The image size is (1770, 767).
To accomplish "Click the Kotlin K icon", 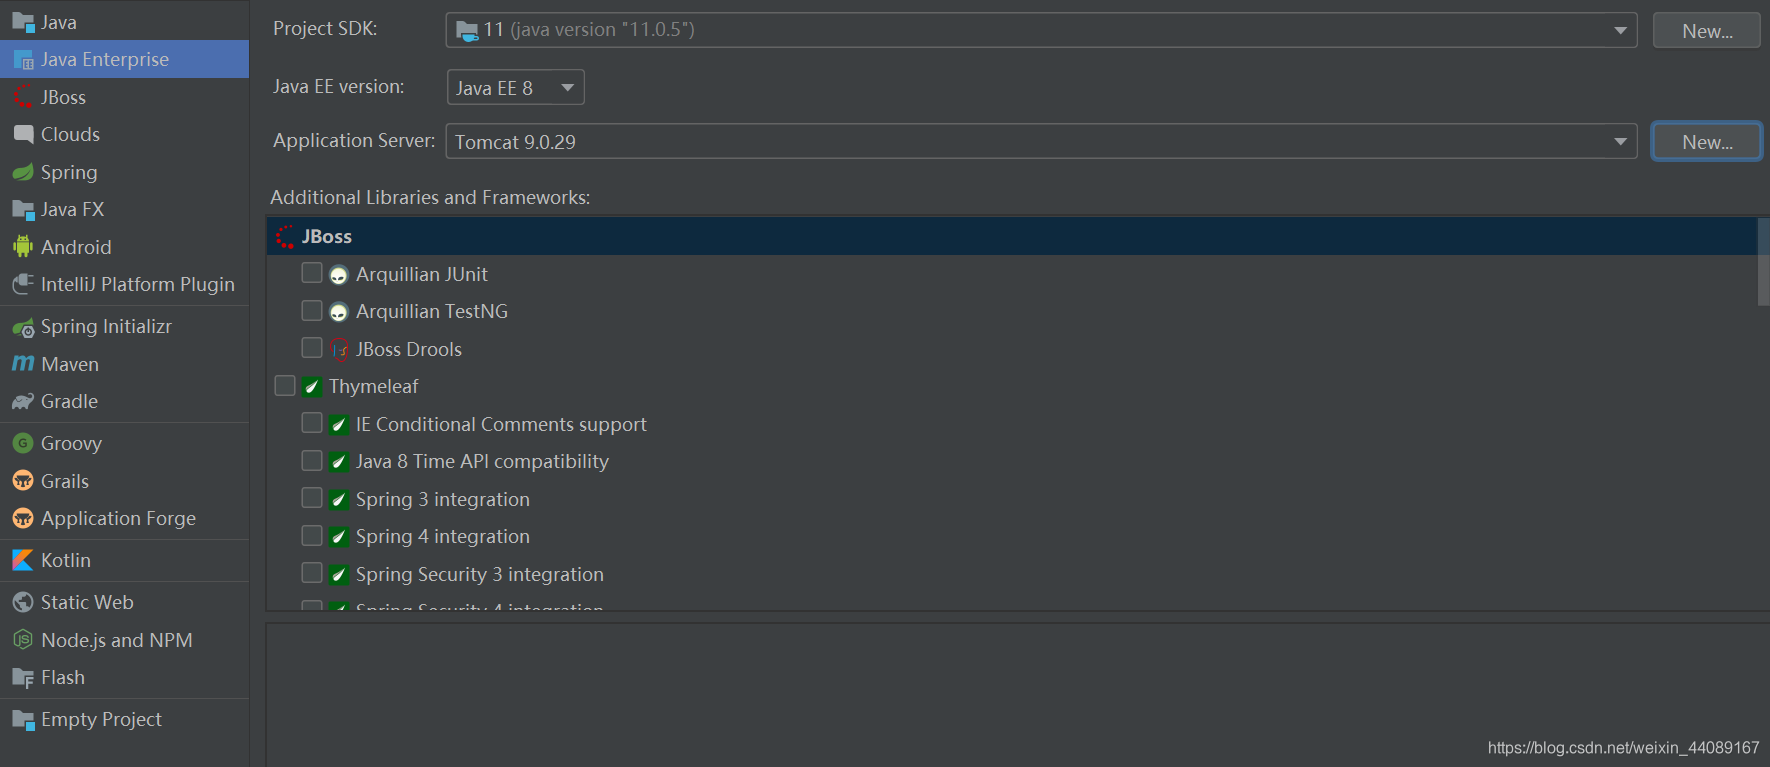I will pyautogui.click(x=23, y=560).
